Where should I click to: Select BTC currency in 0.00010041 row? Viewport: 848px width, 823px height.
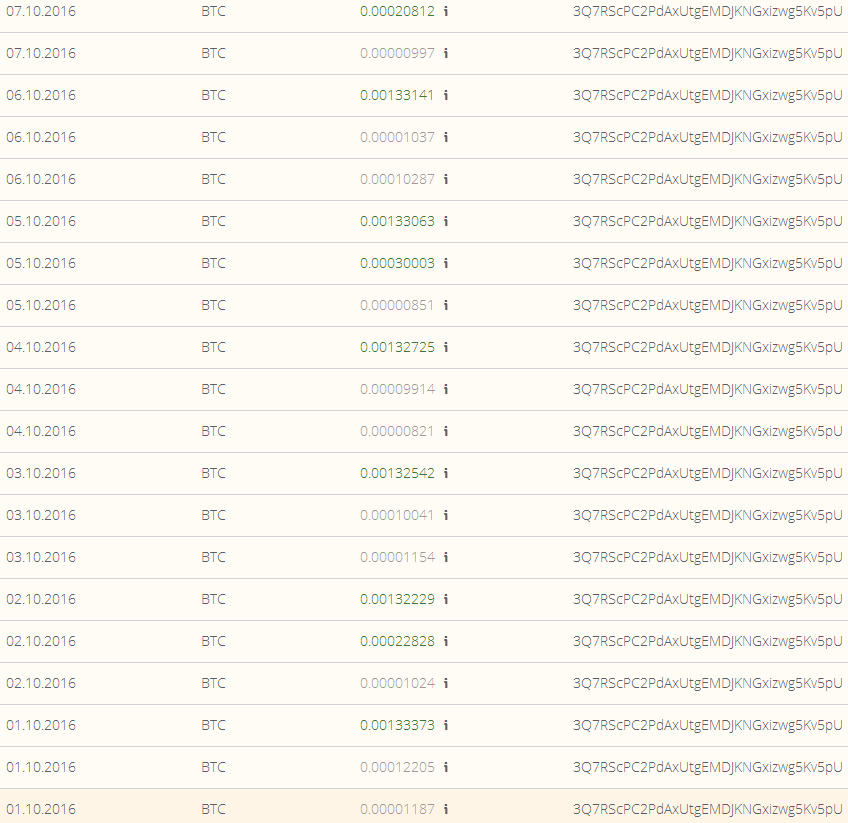pos(214,515)
